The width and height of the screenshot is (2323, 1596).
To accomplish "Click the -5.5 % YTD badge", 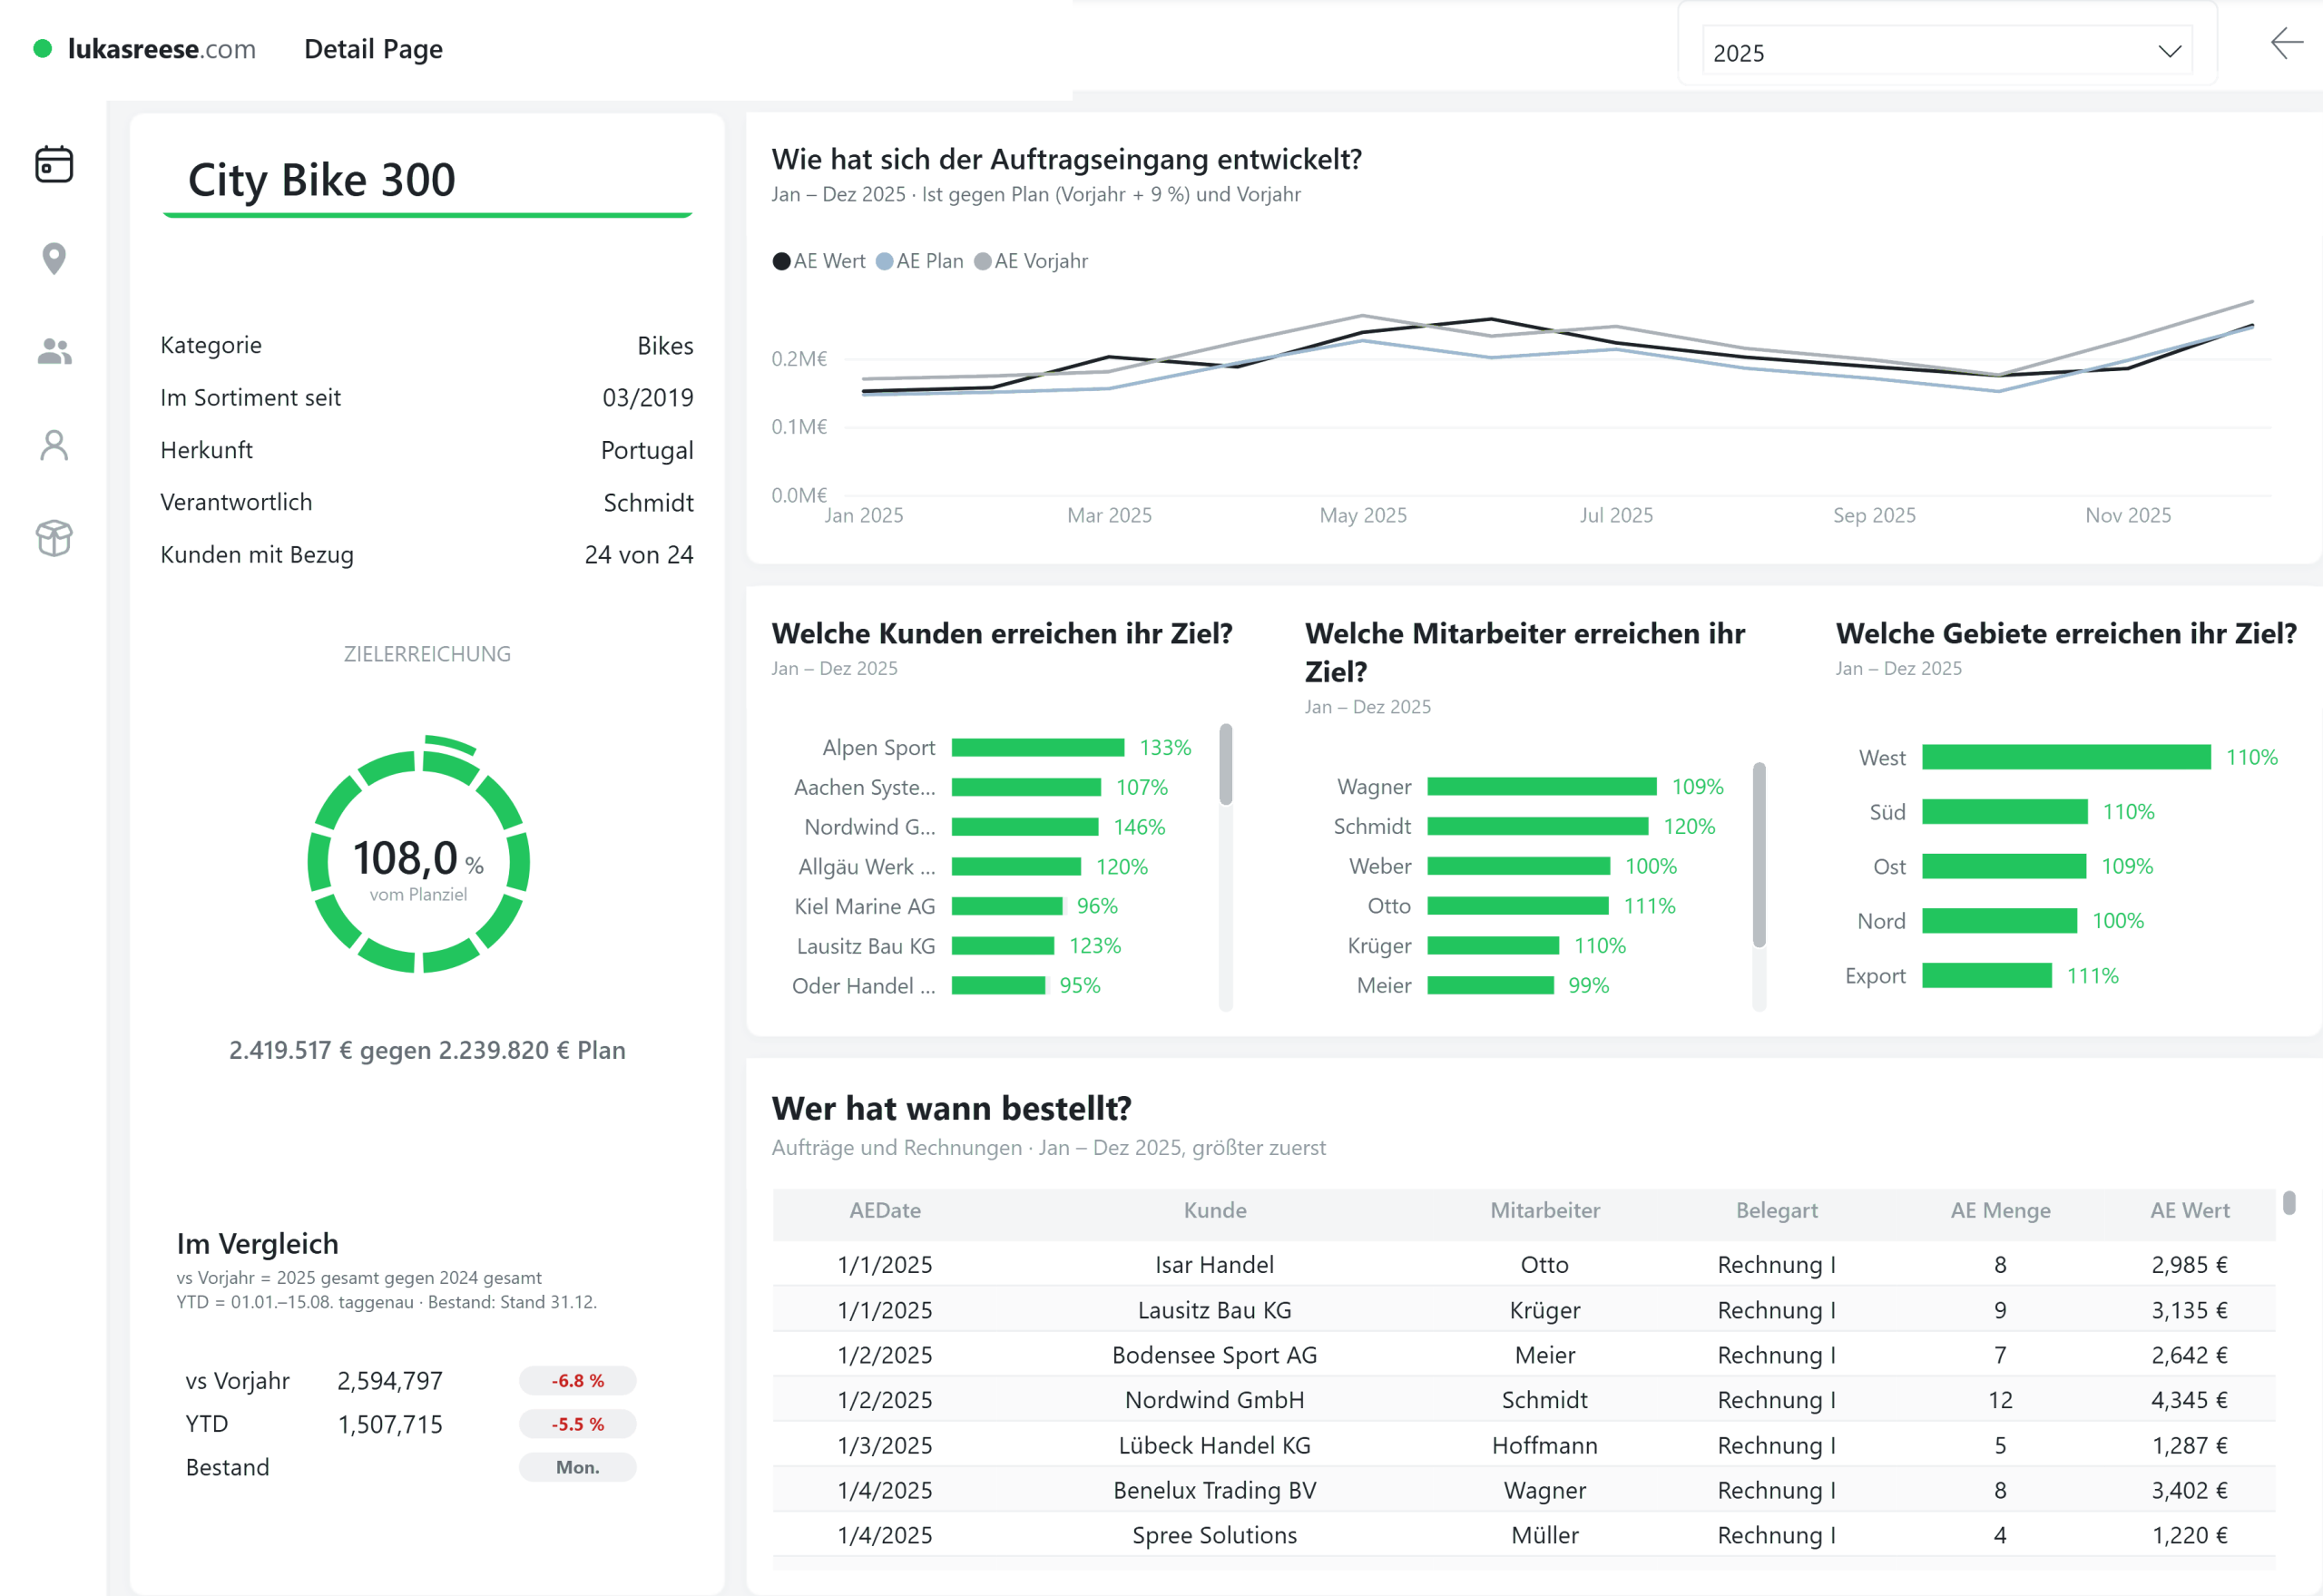I will point(577,1424).
